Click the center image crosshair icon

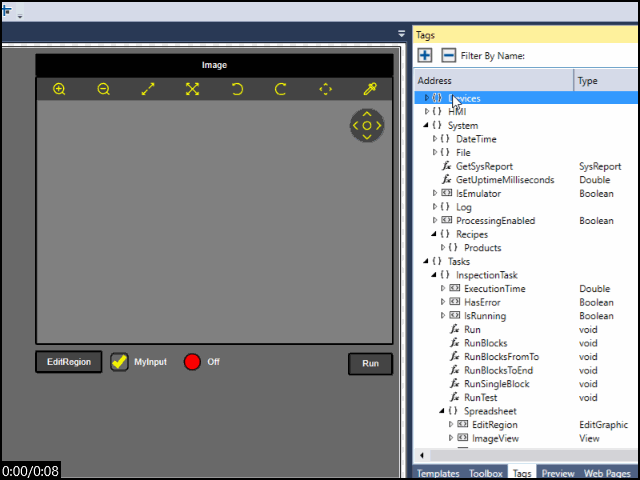[325, 89]
